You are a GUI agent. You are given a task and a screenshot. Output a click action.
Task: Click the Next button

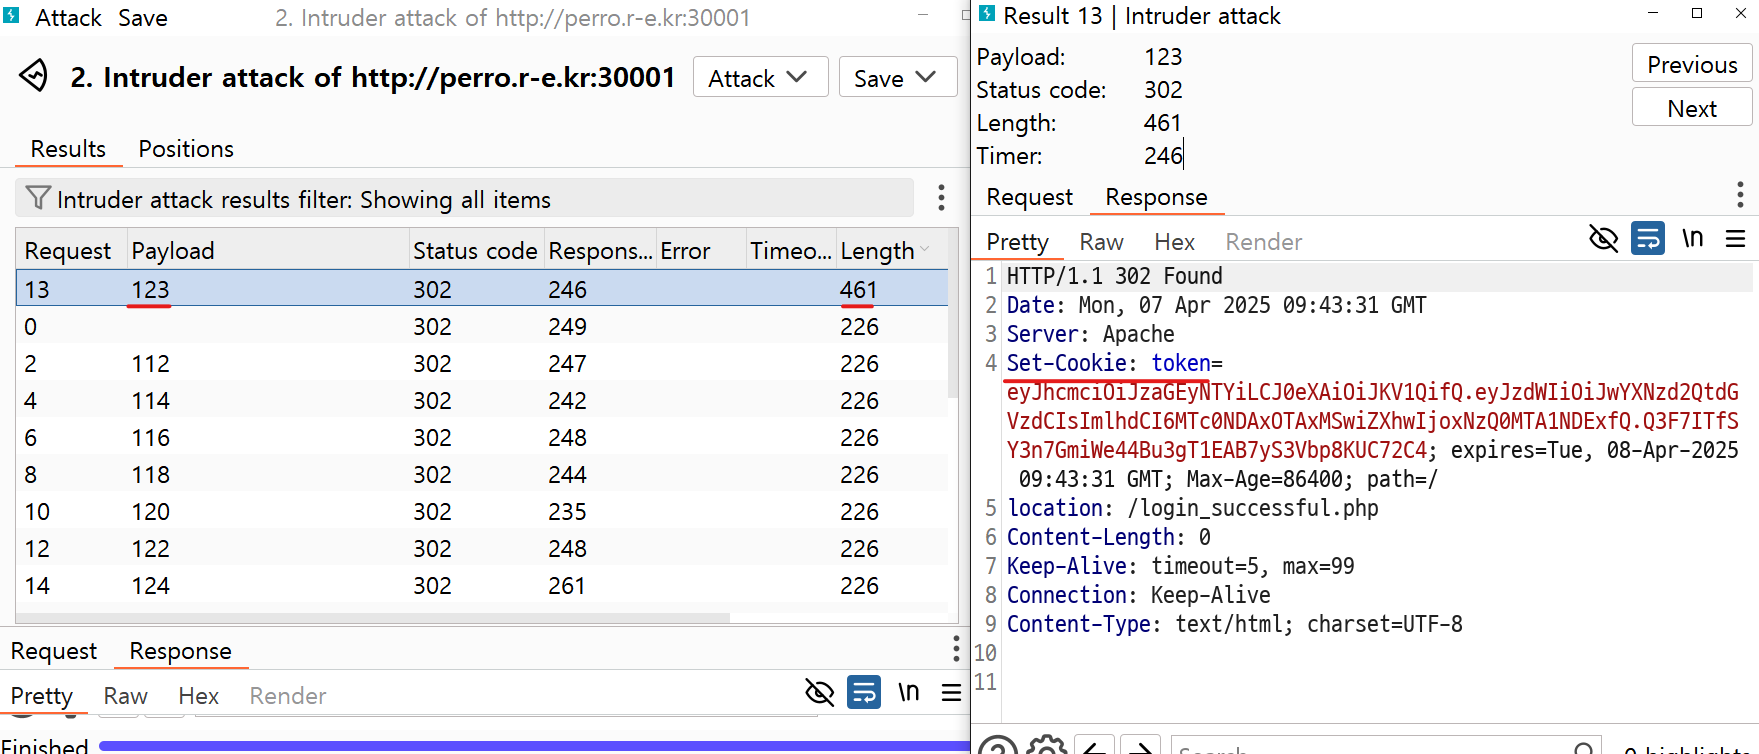tap(1692, 108)
